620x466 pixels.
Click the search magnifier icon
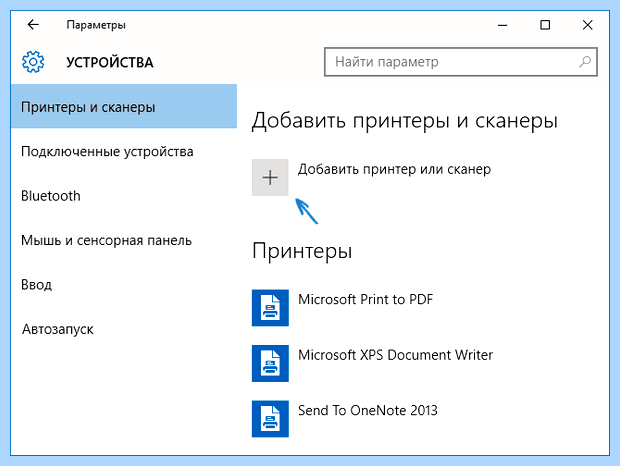(x=585, y=62)
